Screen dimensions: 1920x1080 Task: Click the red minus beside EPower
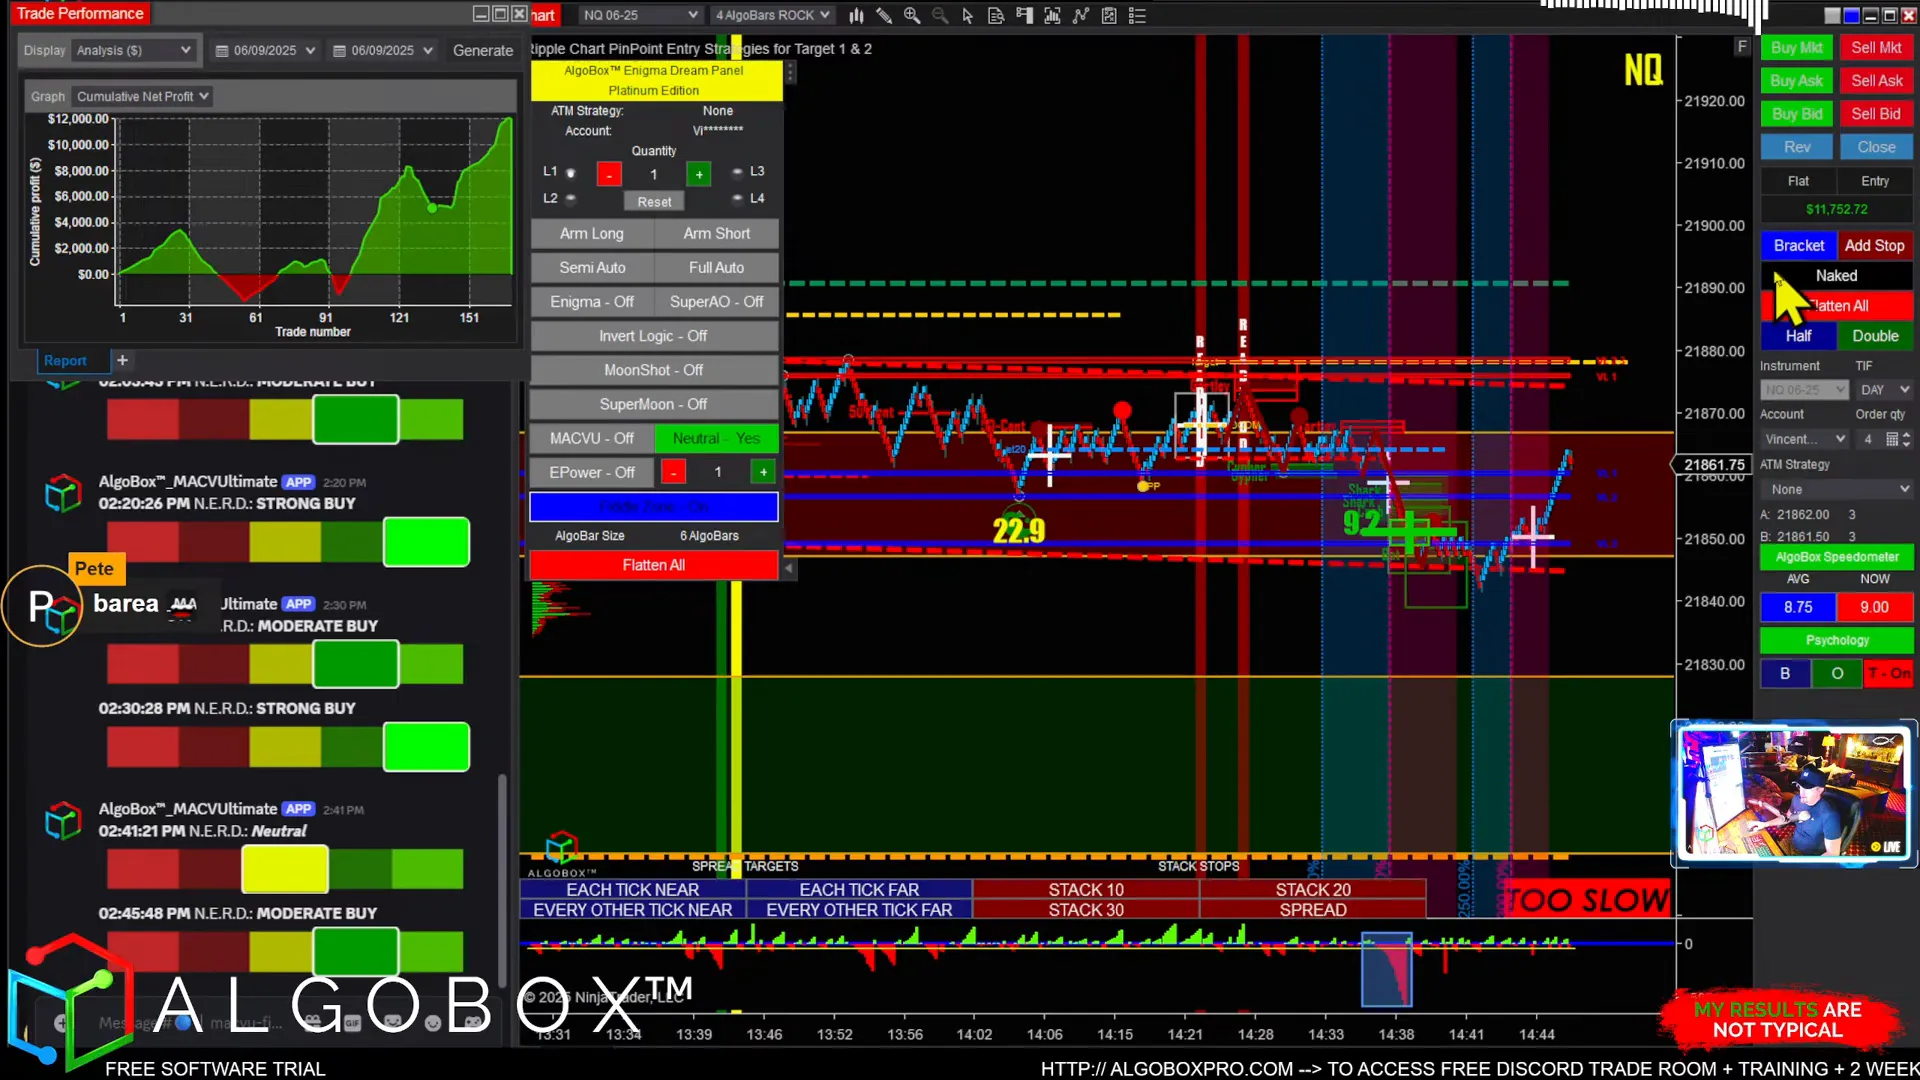coord(674,472)
